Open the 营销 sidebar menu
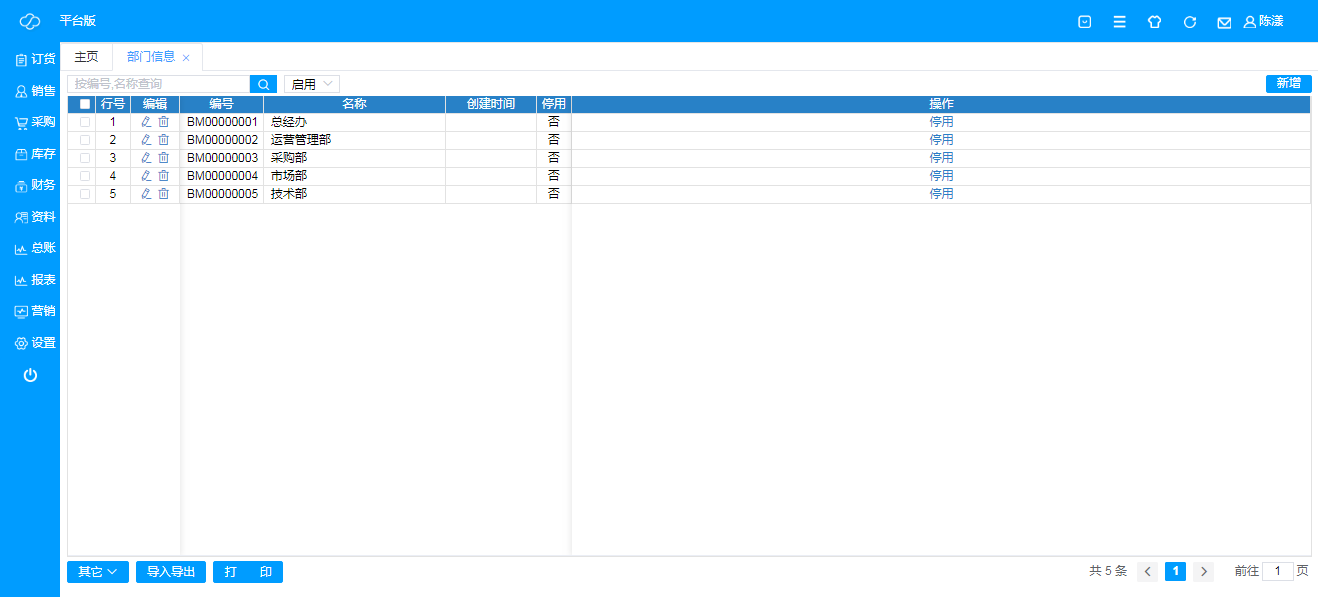Viewport: 1318px width, 597px height. tap(35, 311)
